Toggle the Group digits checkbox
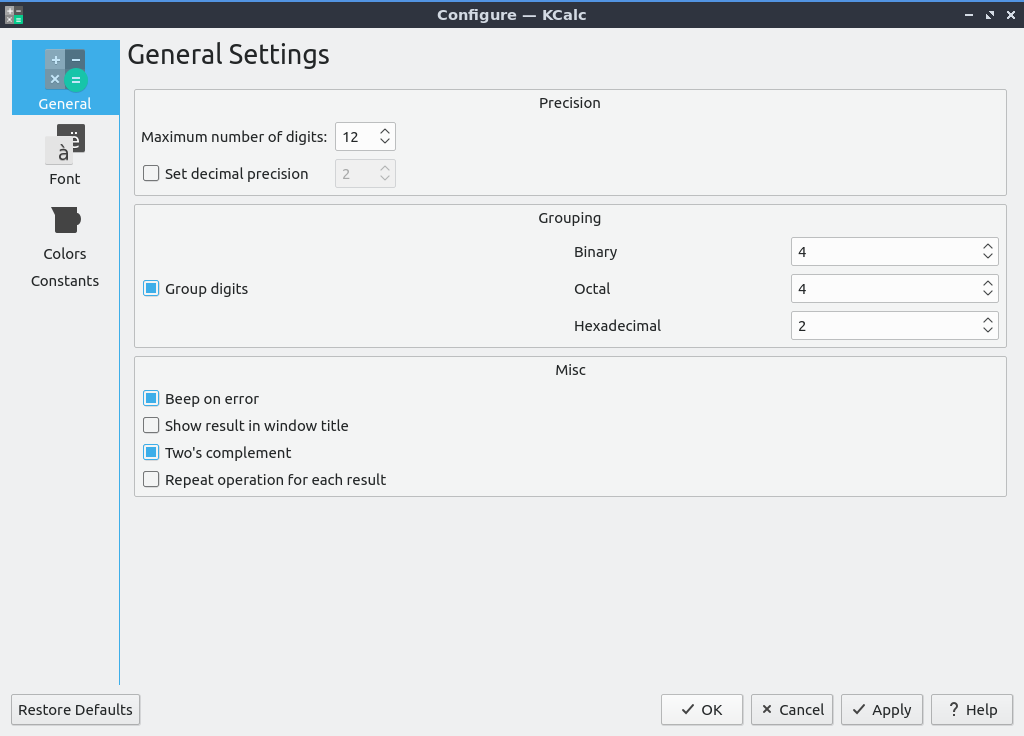1024x736 pixels. 151,289
